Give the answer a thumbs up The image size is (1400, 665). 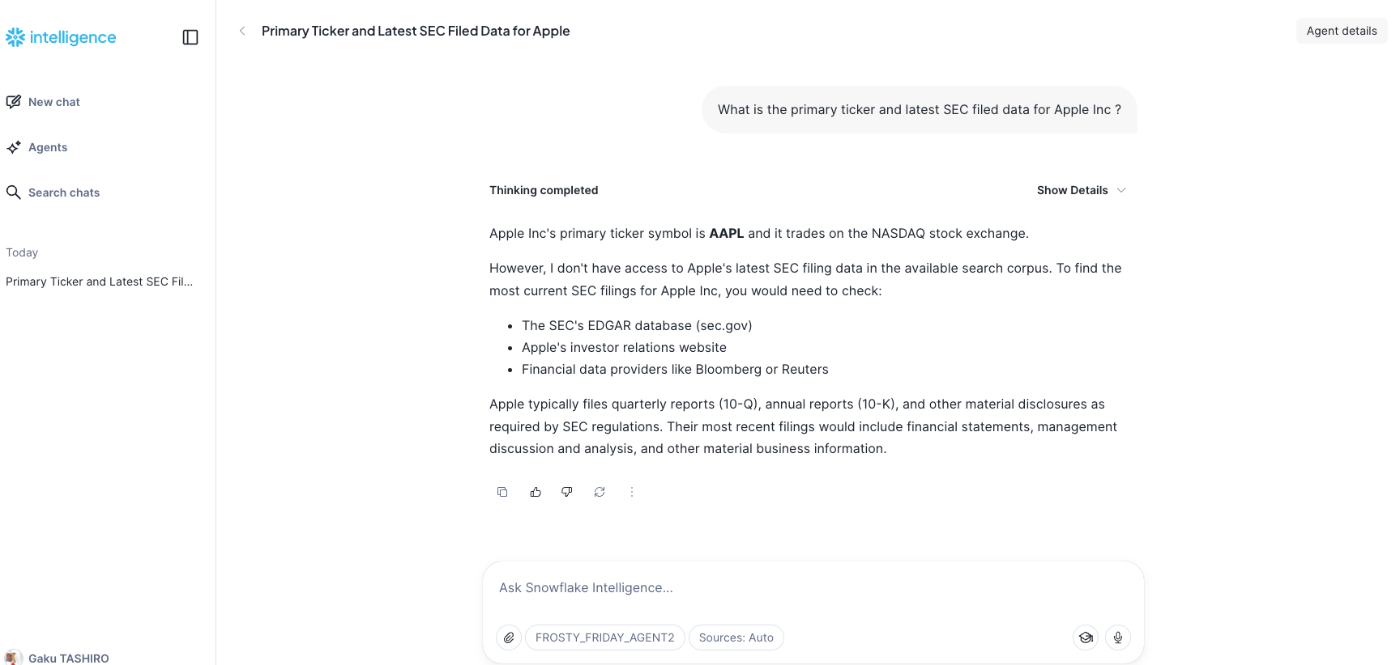pyautogui.click(x=535, y=492)
